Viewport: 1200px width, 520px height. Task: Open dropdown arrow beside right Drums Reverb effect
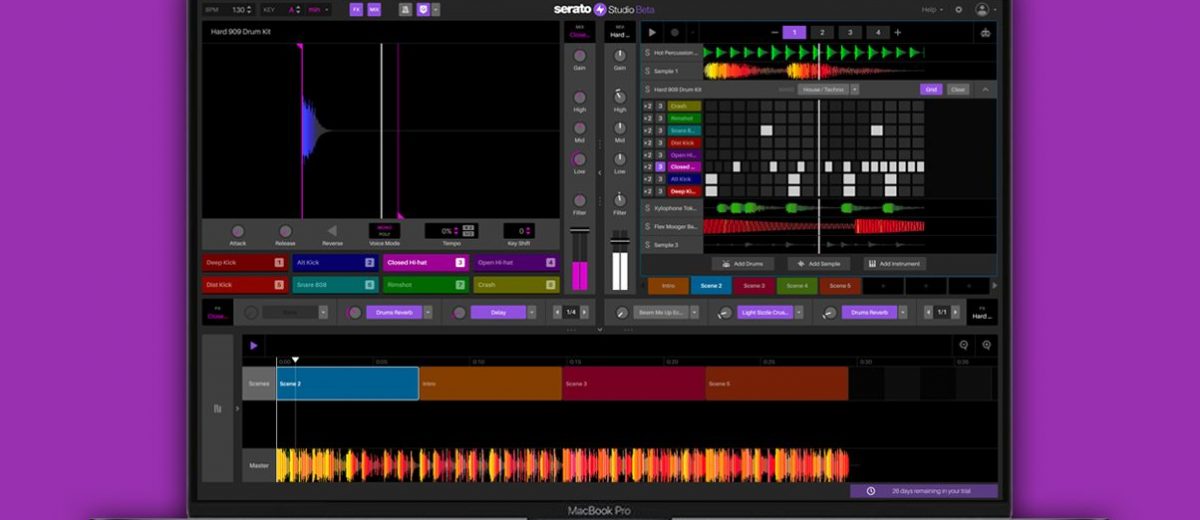point(903,312)
